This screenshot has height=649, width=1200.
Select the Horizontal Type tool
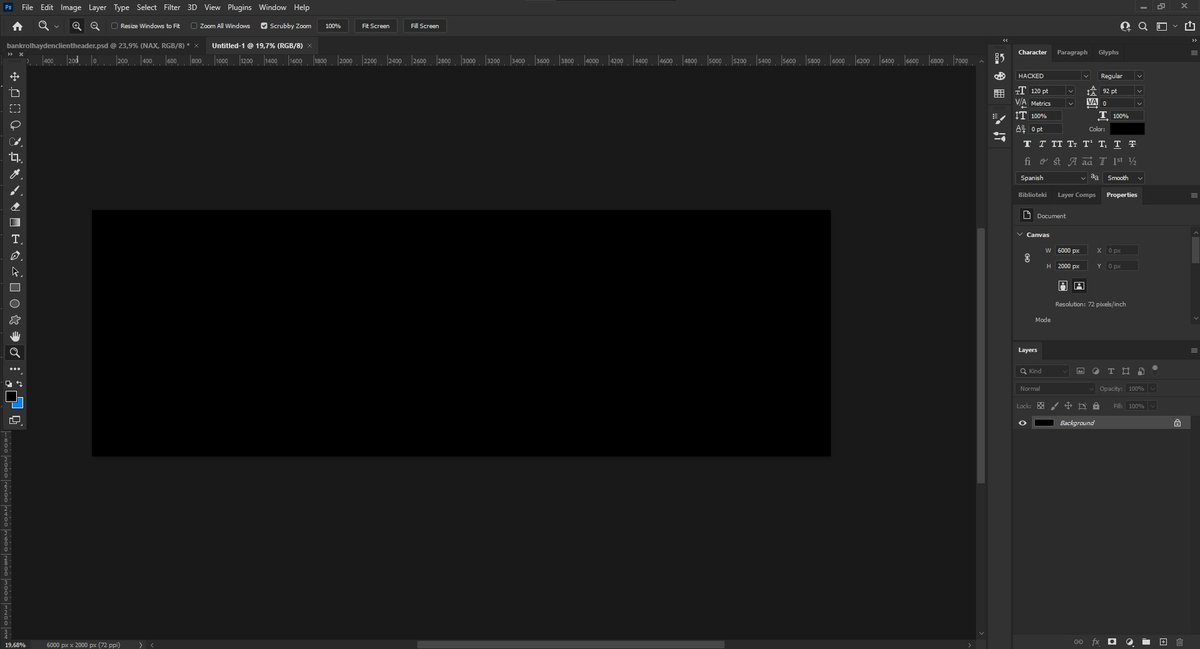pyautogui.click(x=15, y=239)
